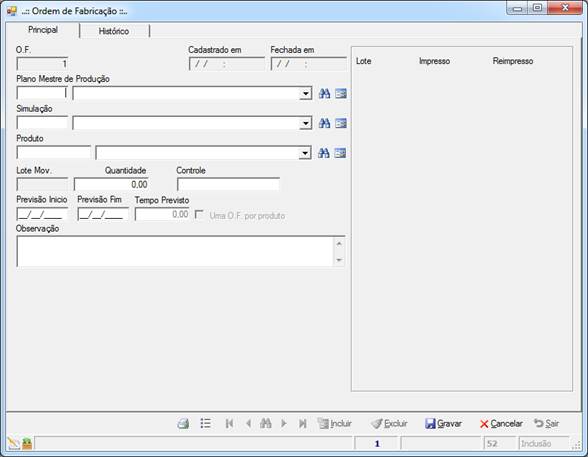The height and width of the screenshot is (457, 588).
Task: Click status bar text 'Inclusão'
Action: (544, 444)
